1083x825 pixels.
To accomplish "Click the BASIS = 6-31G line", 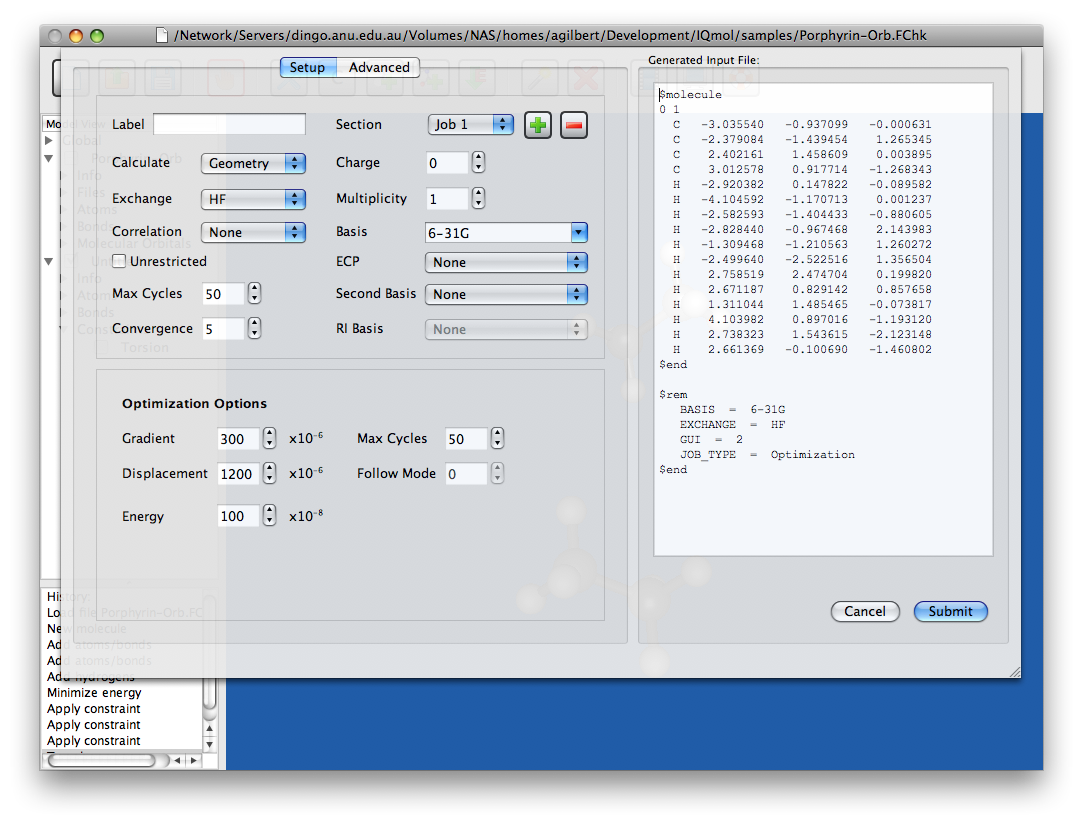I will pos(733,409).
